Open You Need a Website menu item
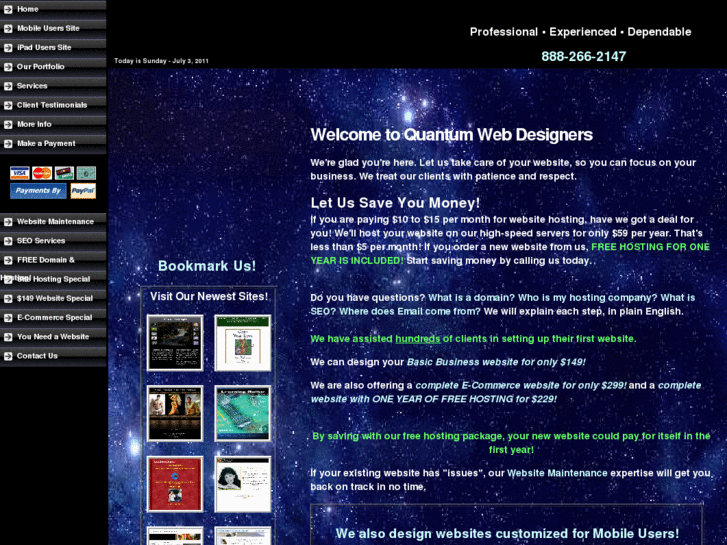 tap(53, 337)
